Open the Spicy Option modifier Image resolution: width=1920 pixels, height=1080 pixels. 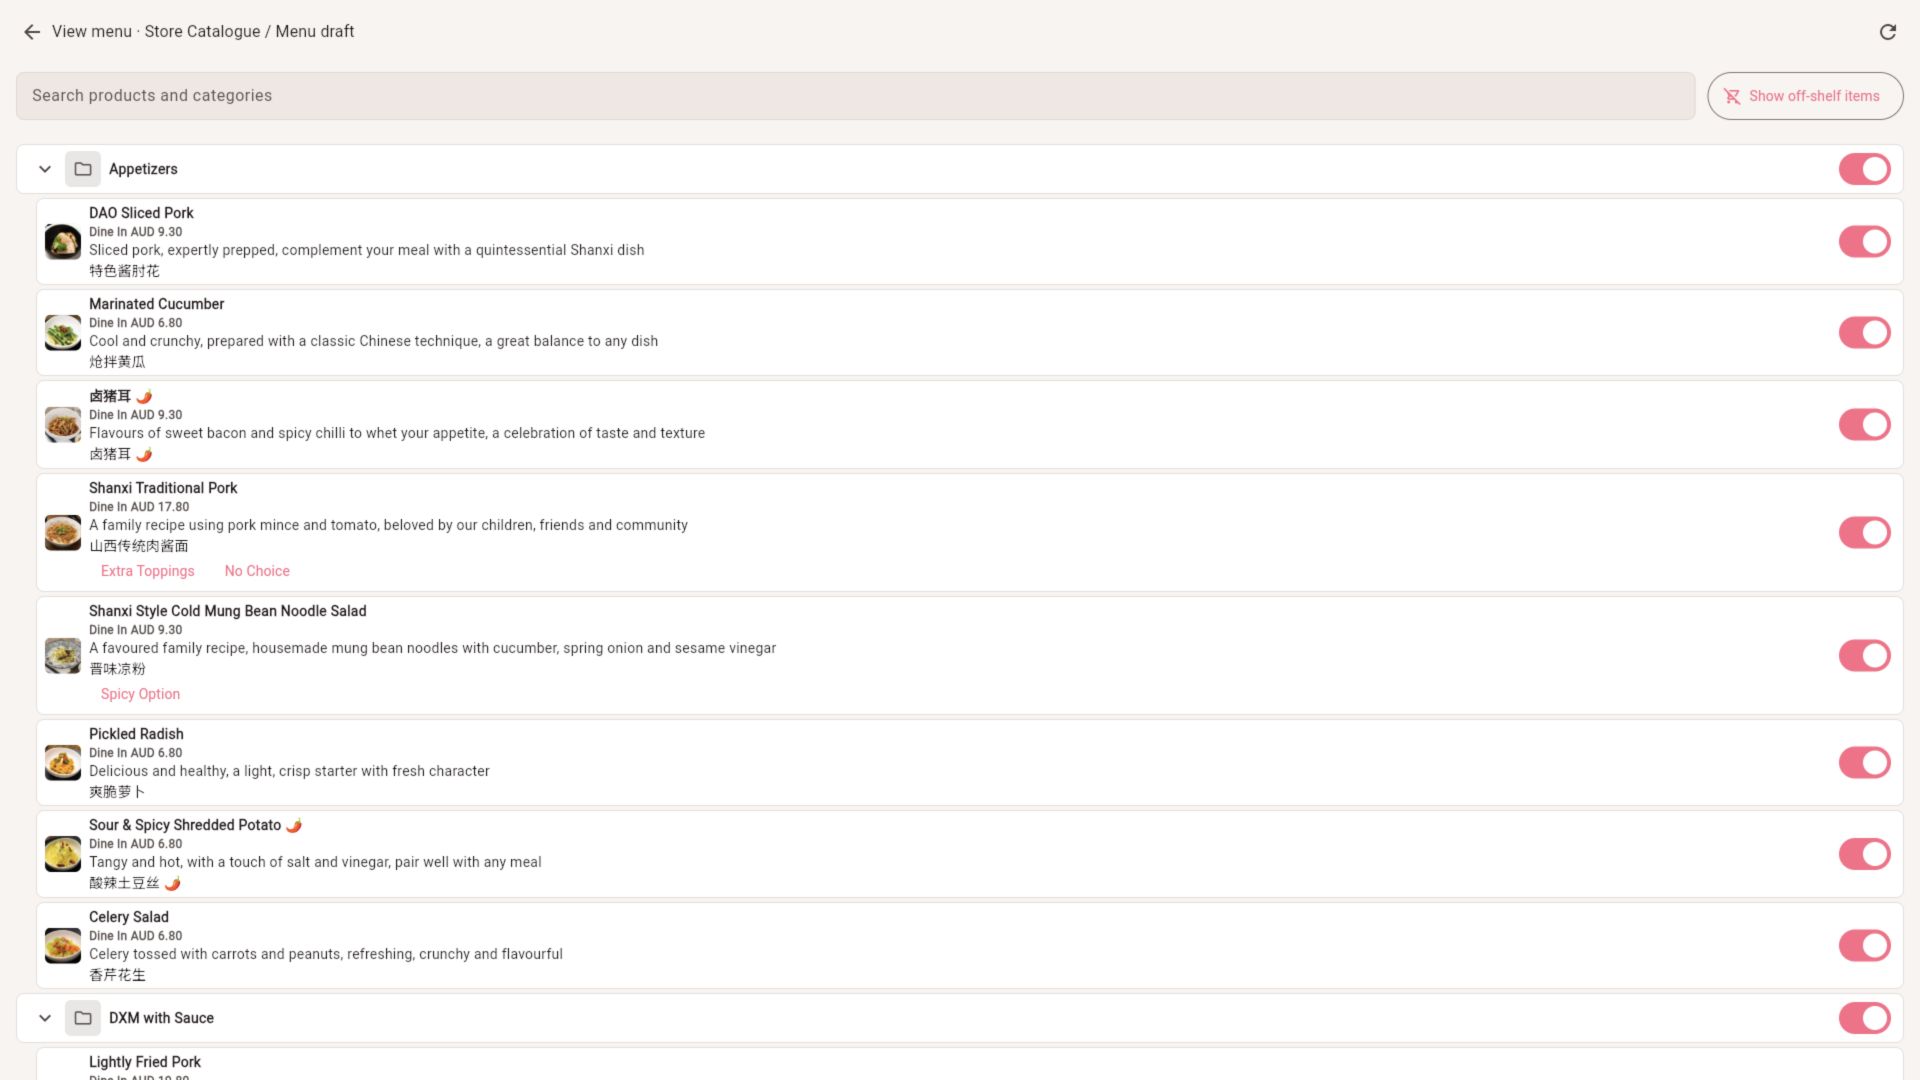pyautogui.click(x=140, y=694)
